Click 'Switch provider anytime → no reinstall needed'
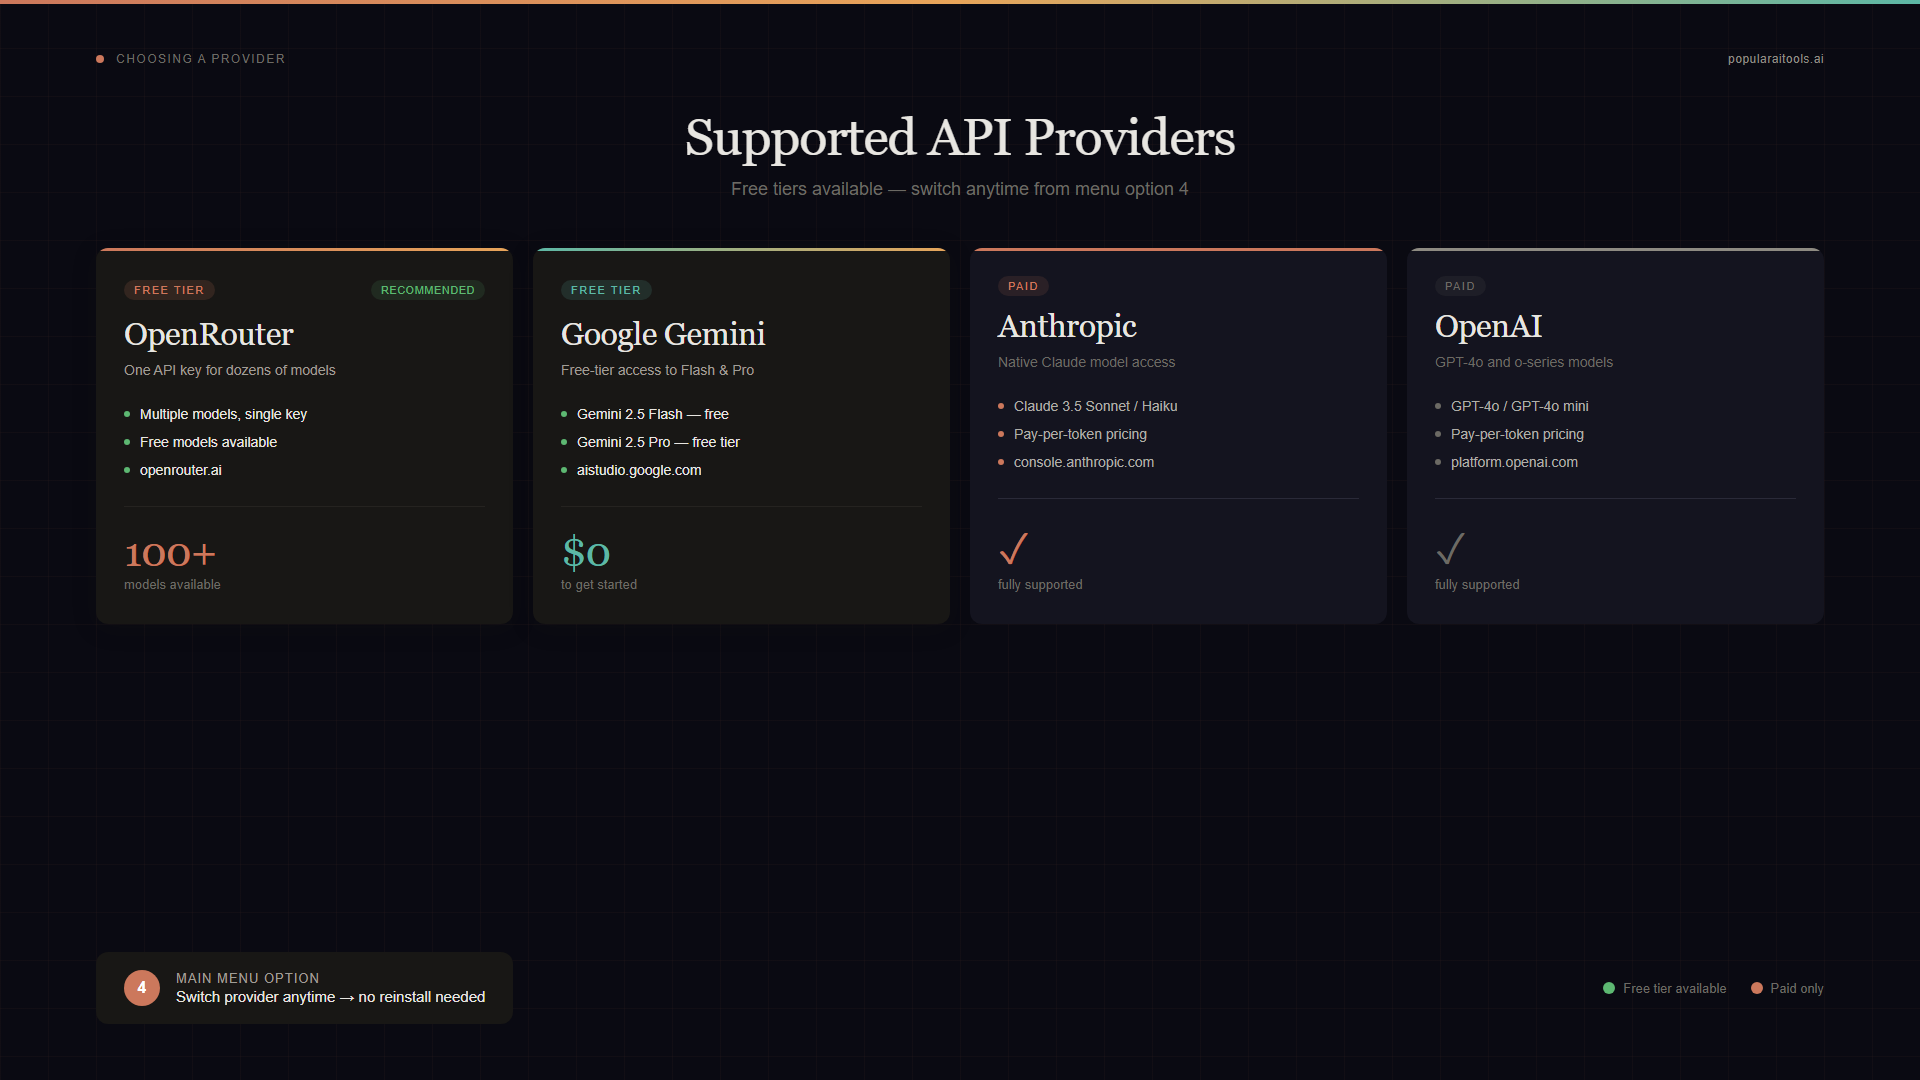 [x=331, y=997]
